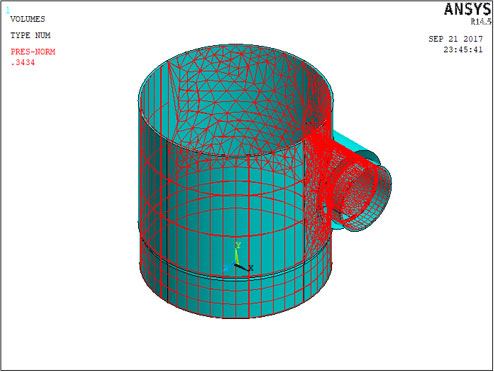The height and width of the screenshot is (372, 494).
Task: Select the red PRES-NORM label
Action: coord(33,52)
